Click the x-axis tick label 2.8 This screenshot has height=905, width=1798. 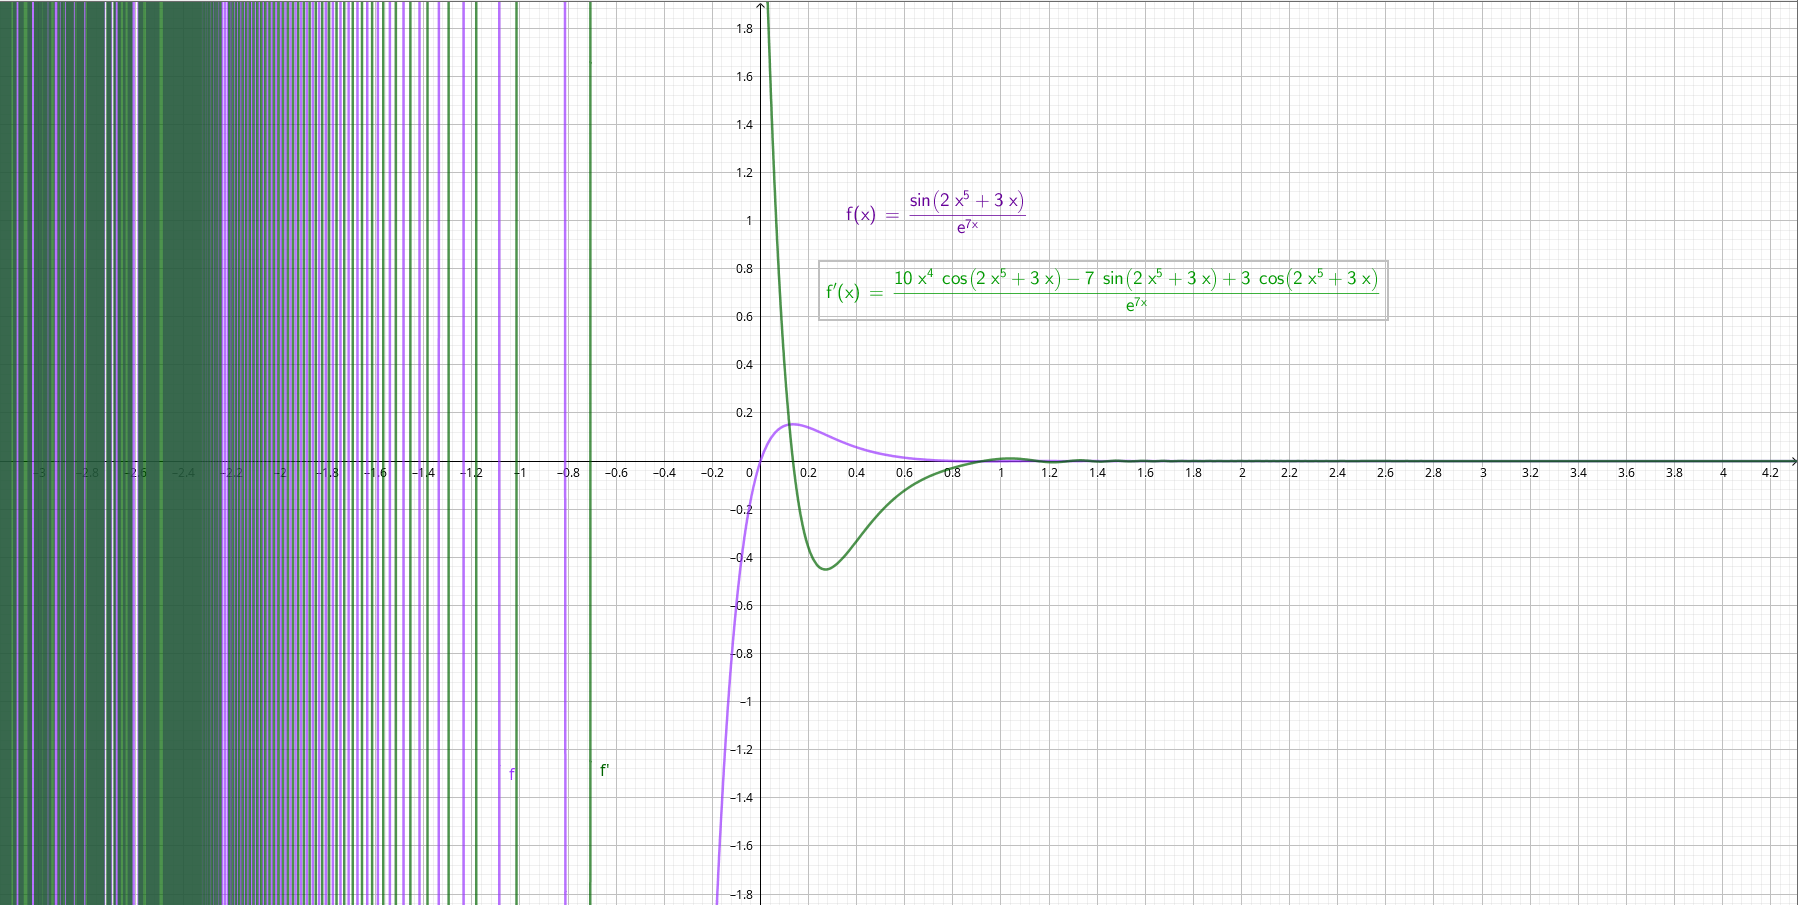(x=1433, y=473)
